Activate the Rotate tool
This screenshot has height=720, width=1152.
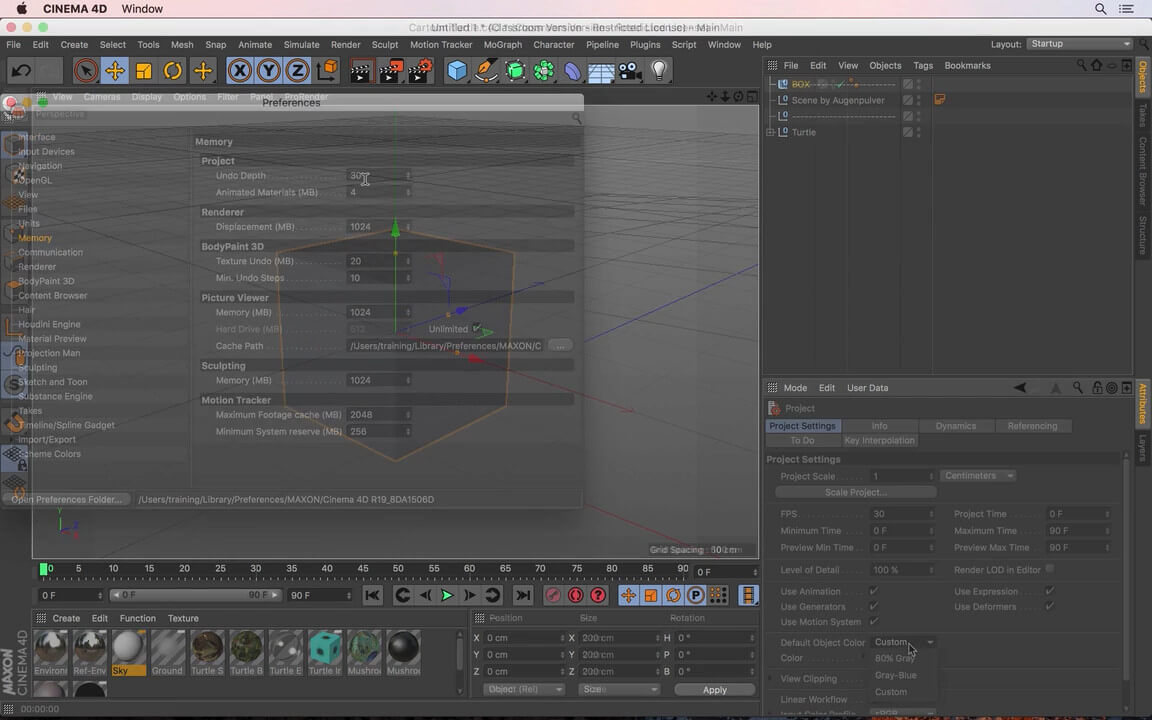174,70
